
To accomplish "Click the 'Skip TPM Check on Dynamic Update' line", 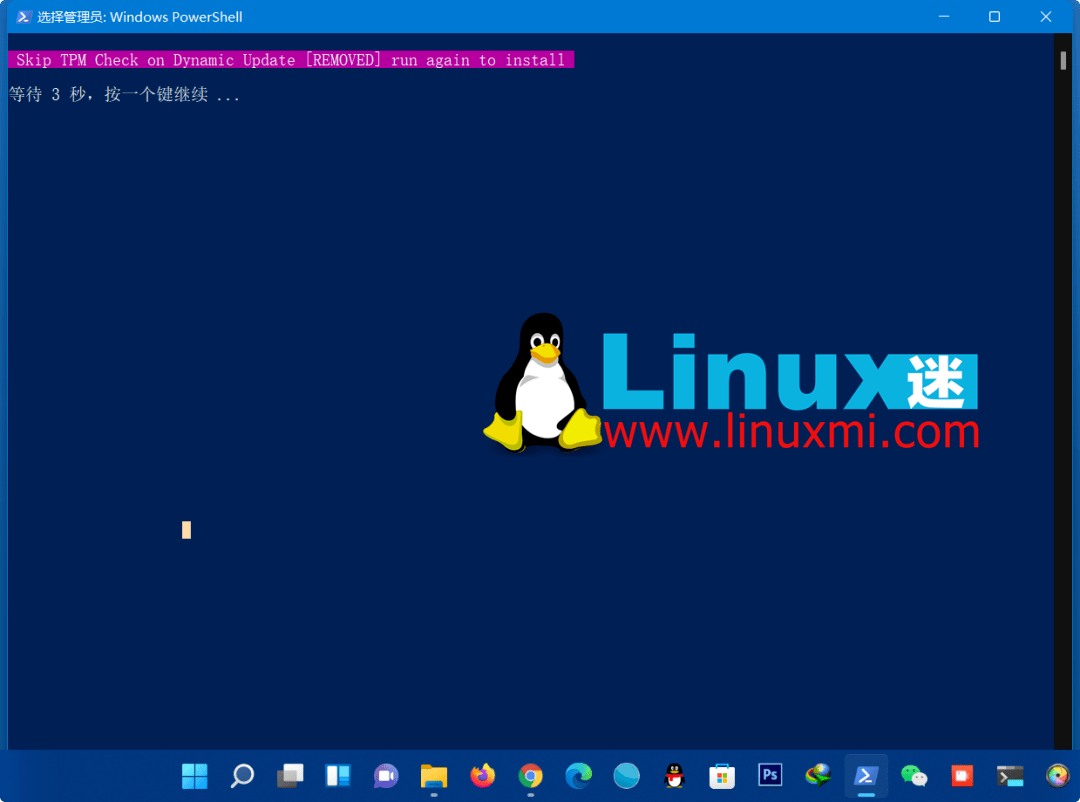I will tap(291, 60).
